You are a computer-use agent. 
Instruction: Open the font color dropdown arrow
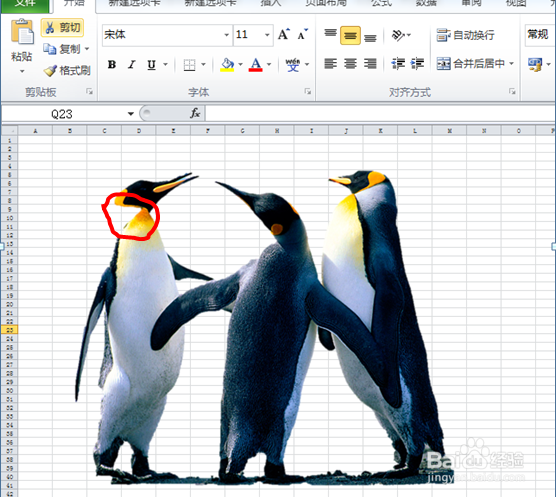269,65
